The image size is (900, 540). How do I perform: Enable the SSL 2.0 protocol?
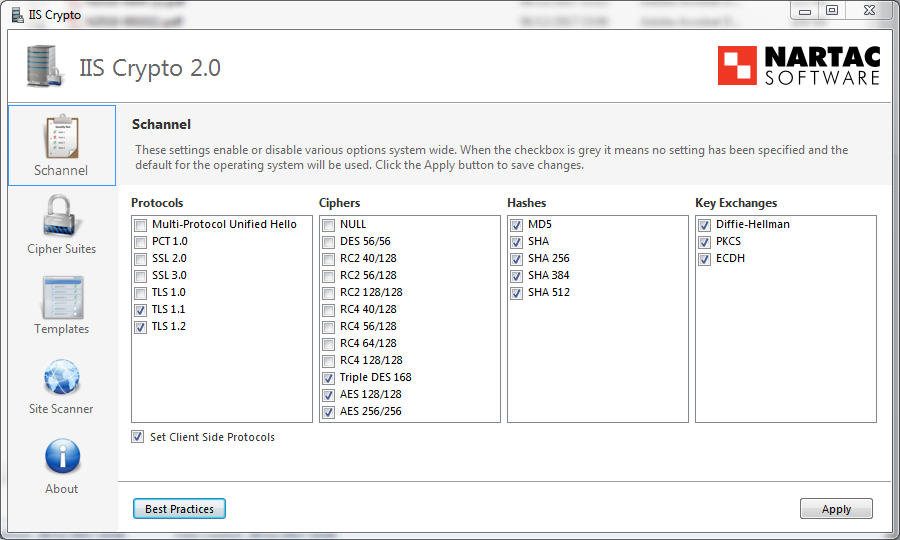click(141, 259)
